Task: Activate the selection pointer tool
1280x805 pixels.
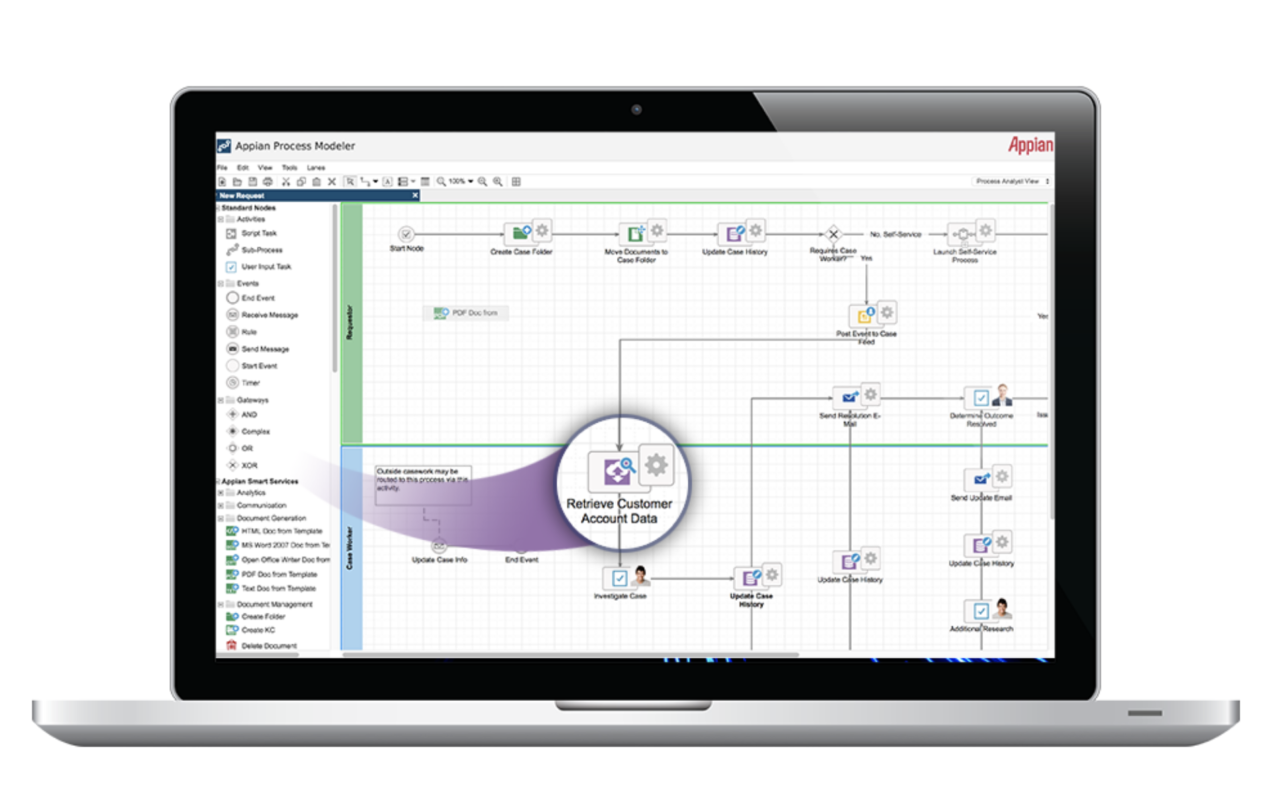Action: [x=350, y=182]
